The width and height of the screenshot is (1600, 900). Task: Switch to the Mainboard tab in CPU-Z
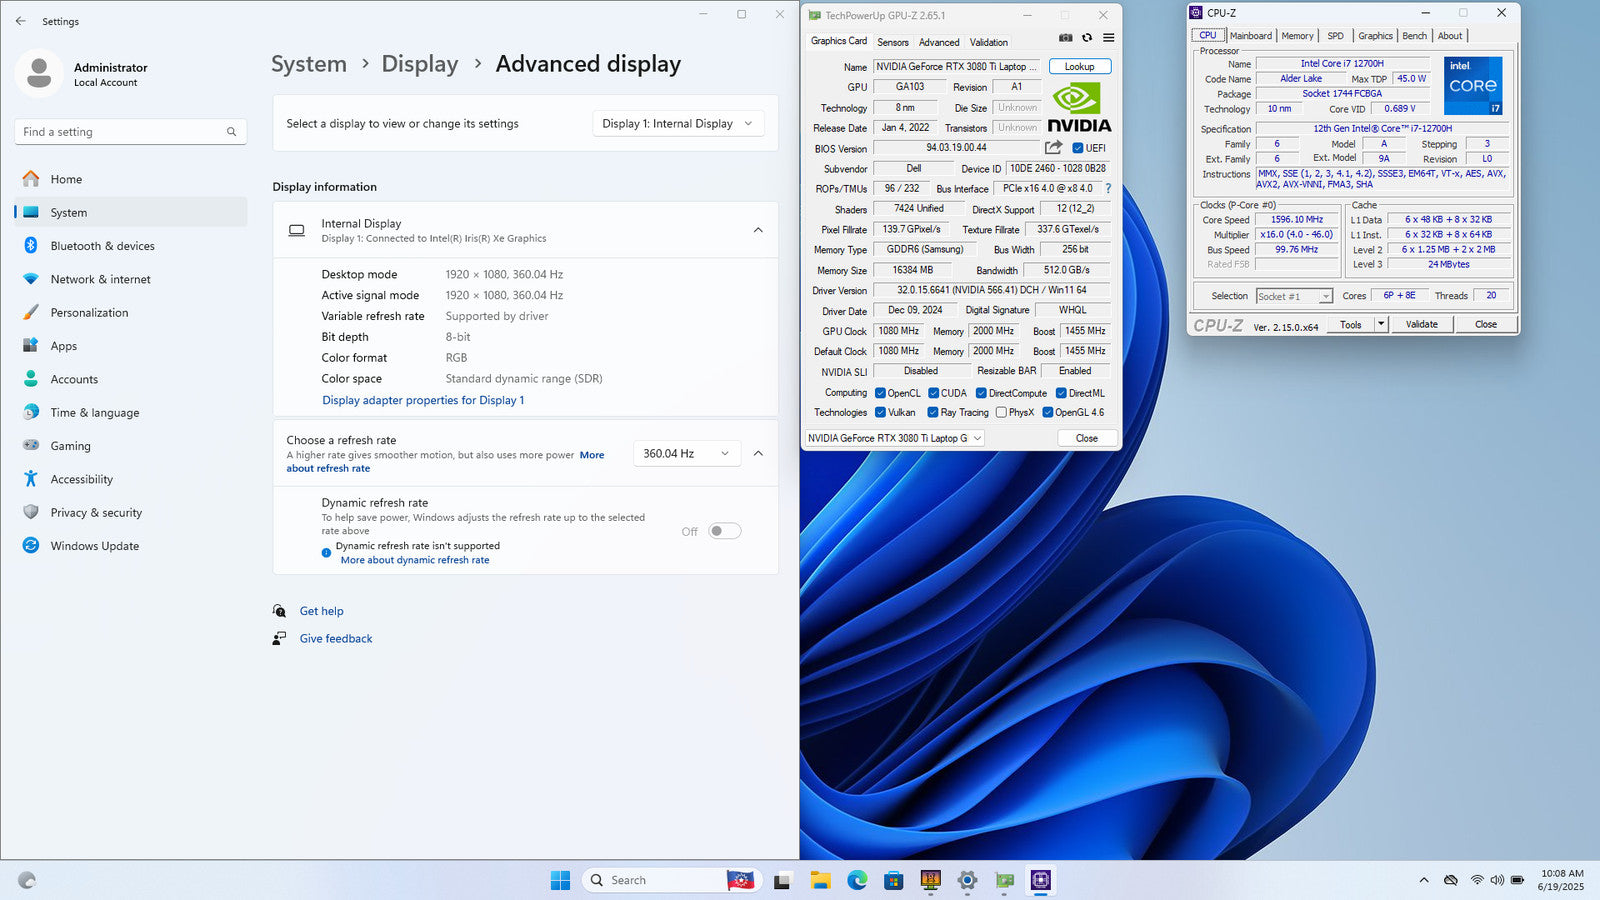coord(1250,36)
